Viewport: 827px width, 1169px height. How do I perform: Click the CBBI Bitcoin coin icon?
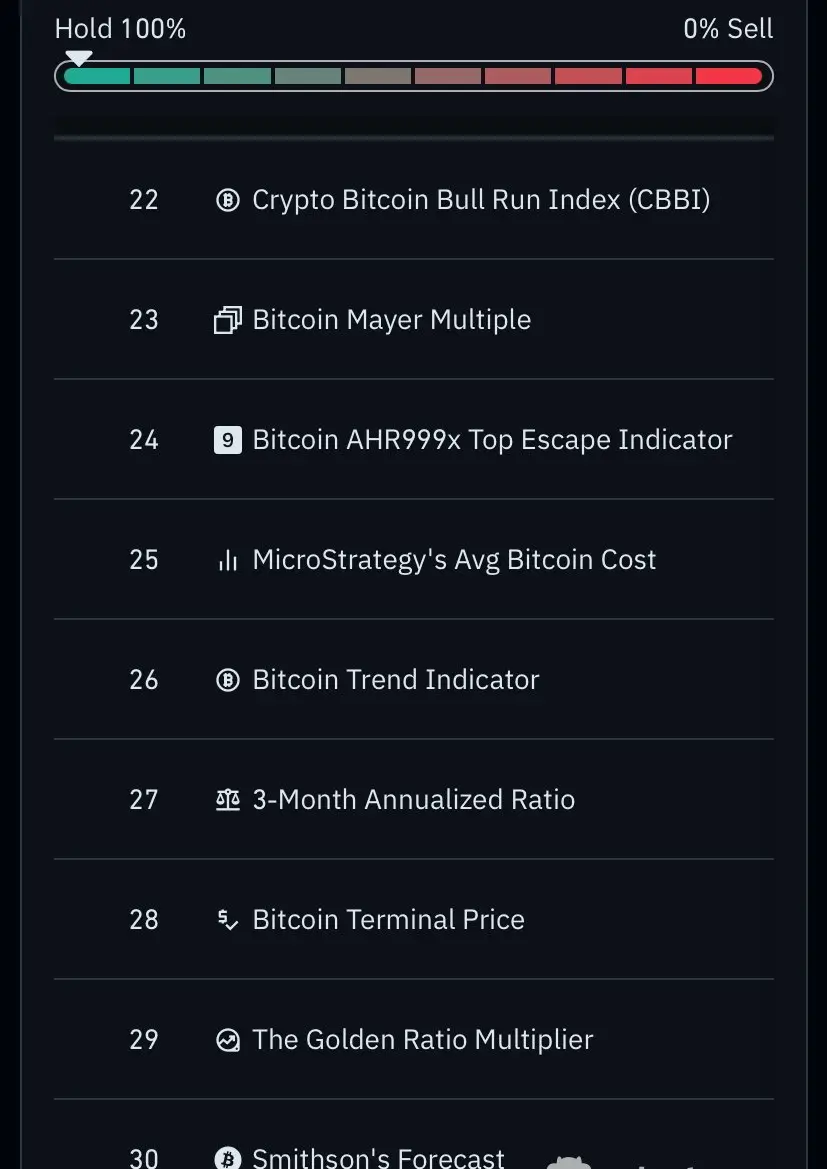point(228,200)
